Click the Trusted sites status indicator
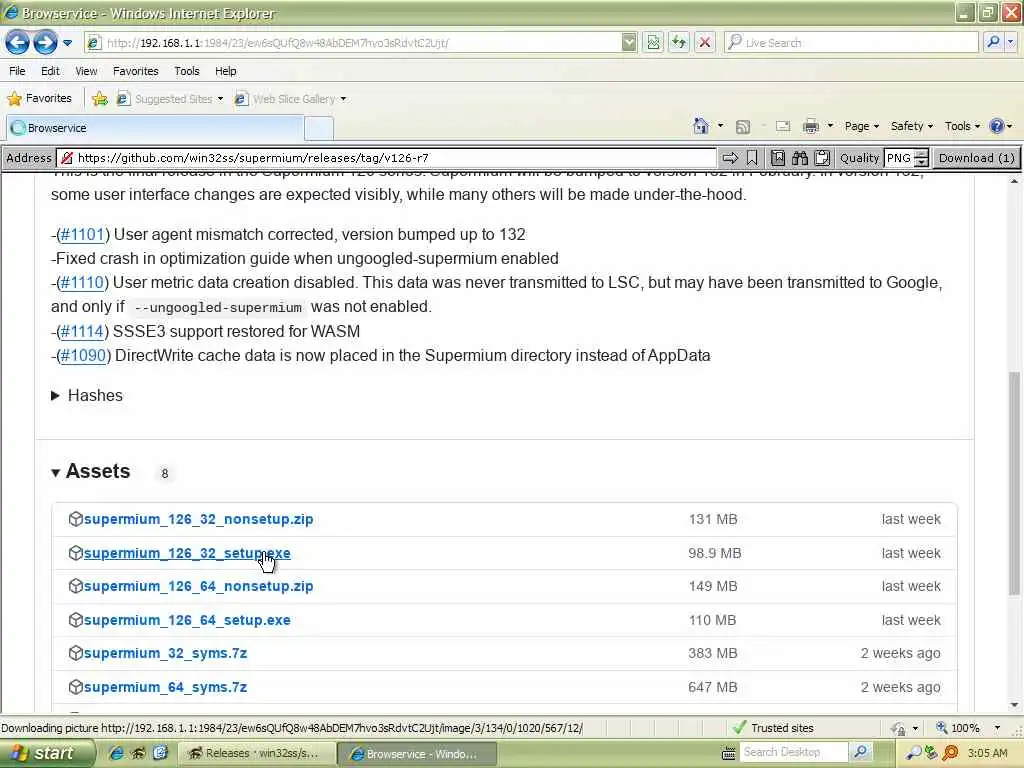 tap(773, 728)
